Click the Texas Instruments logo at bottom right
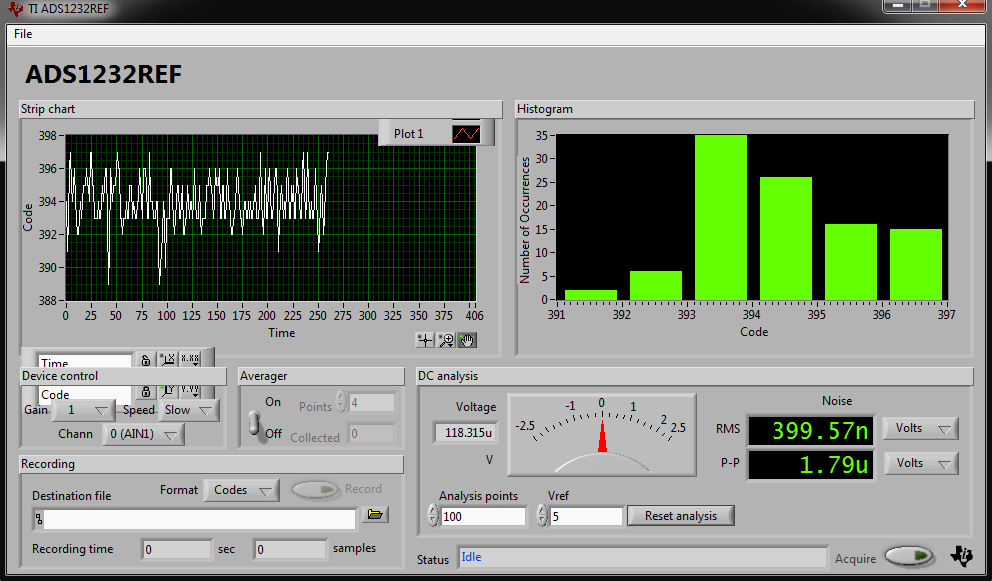The width and height of the screenshot is (992, 581). 960,556
